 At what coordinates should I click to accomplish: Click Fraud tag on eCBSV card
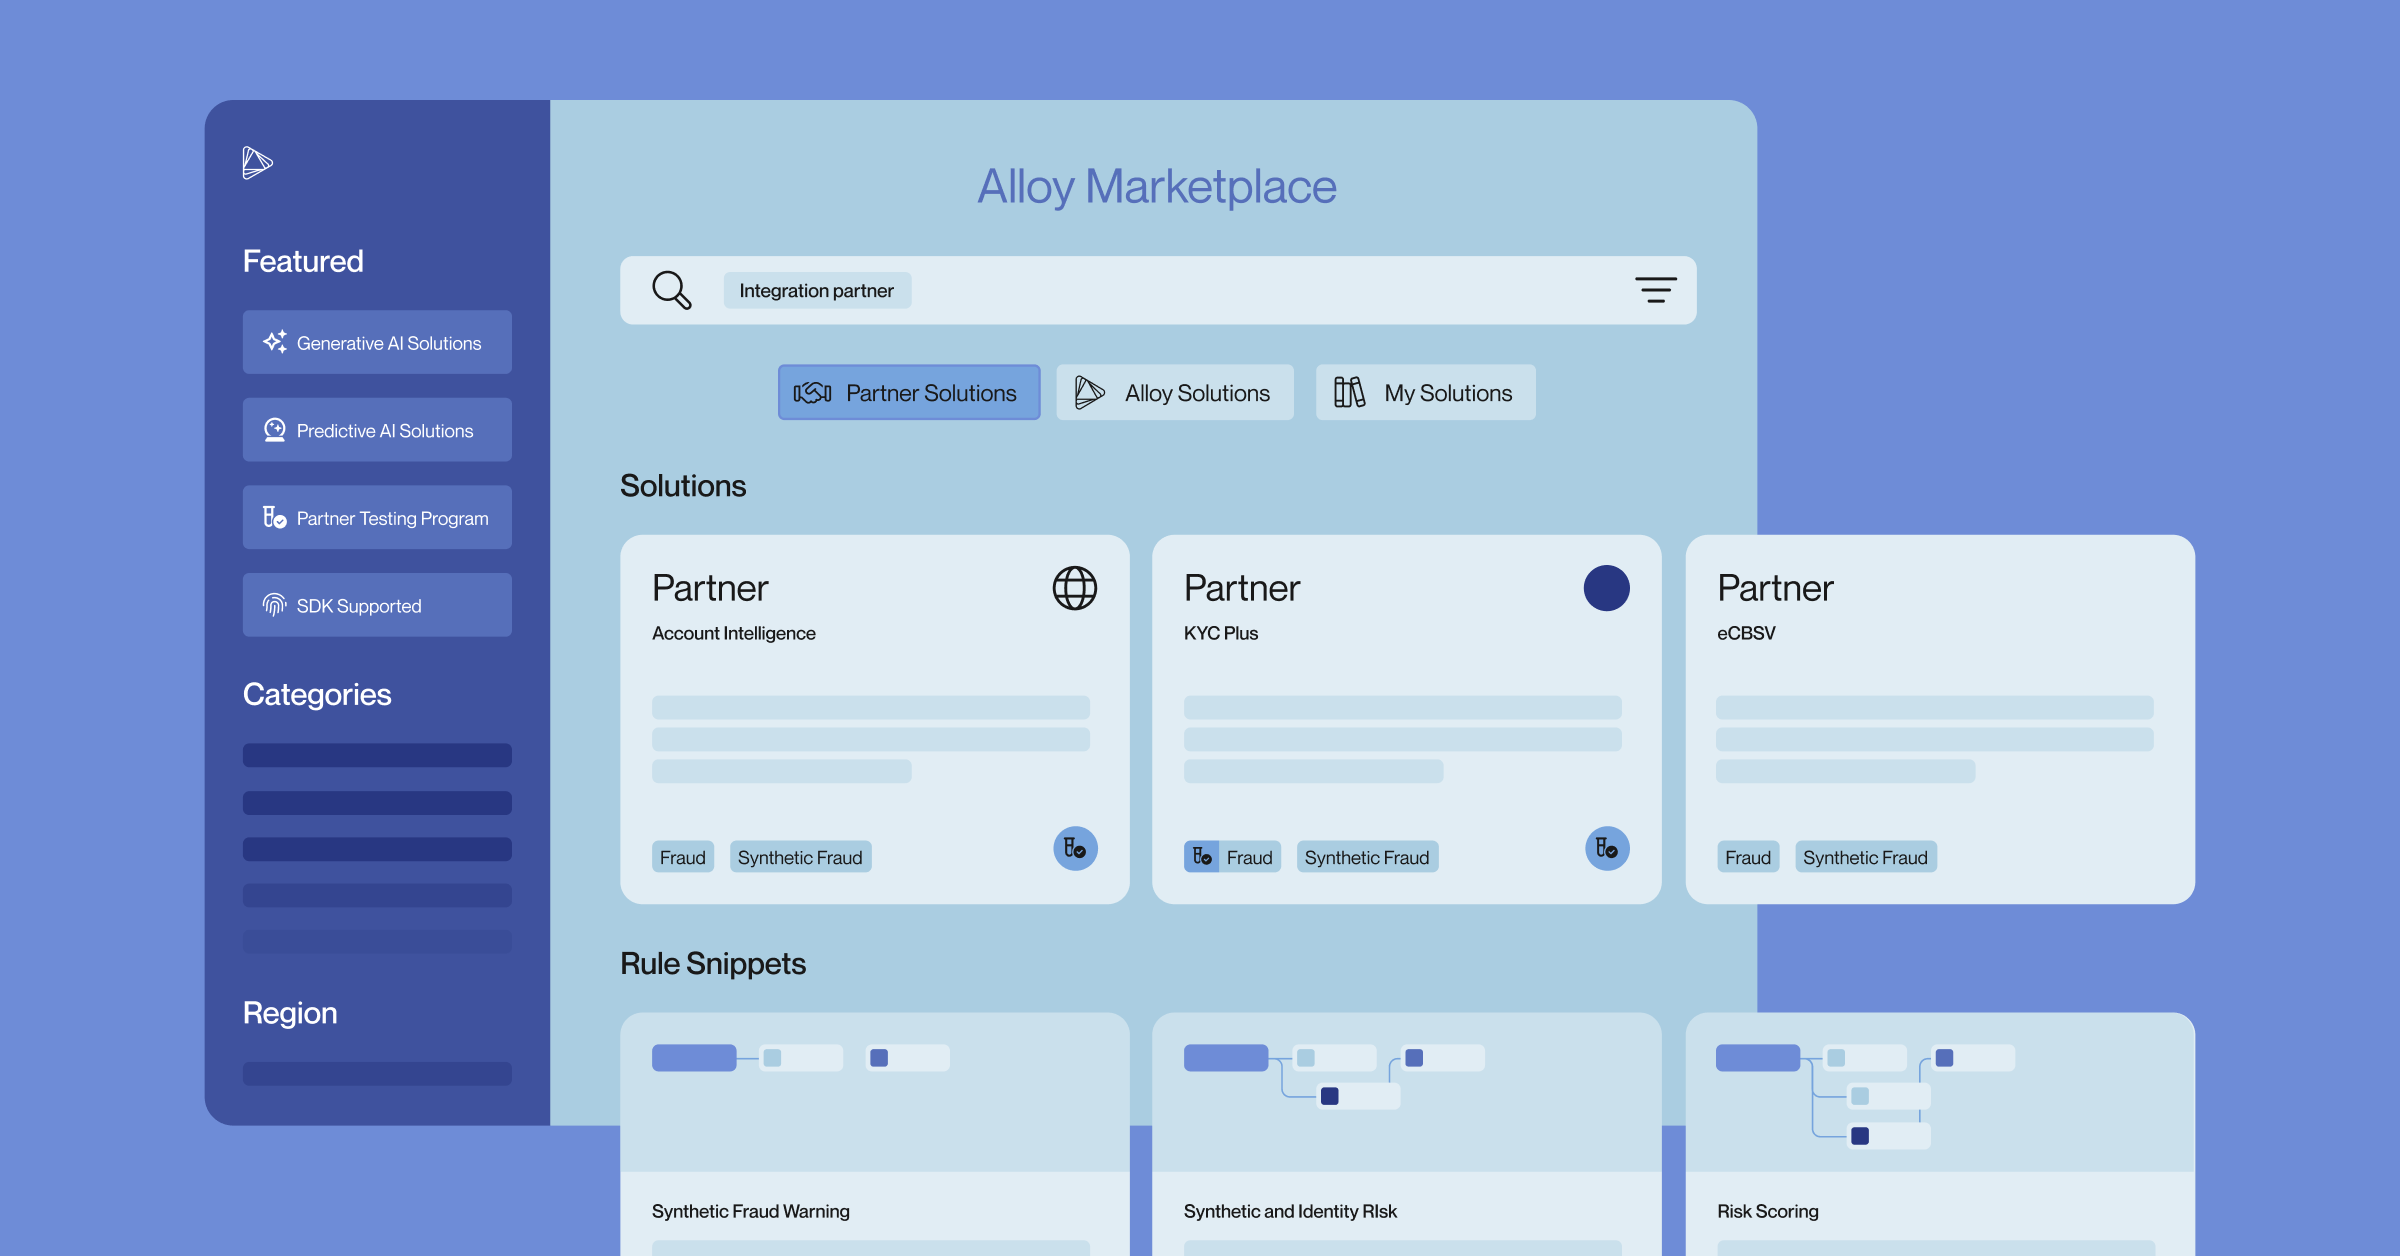[1748, 857]
